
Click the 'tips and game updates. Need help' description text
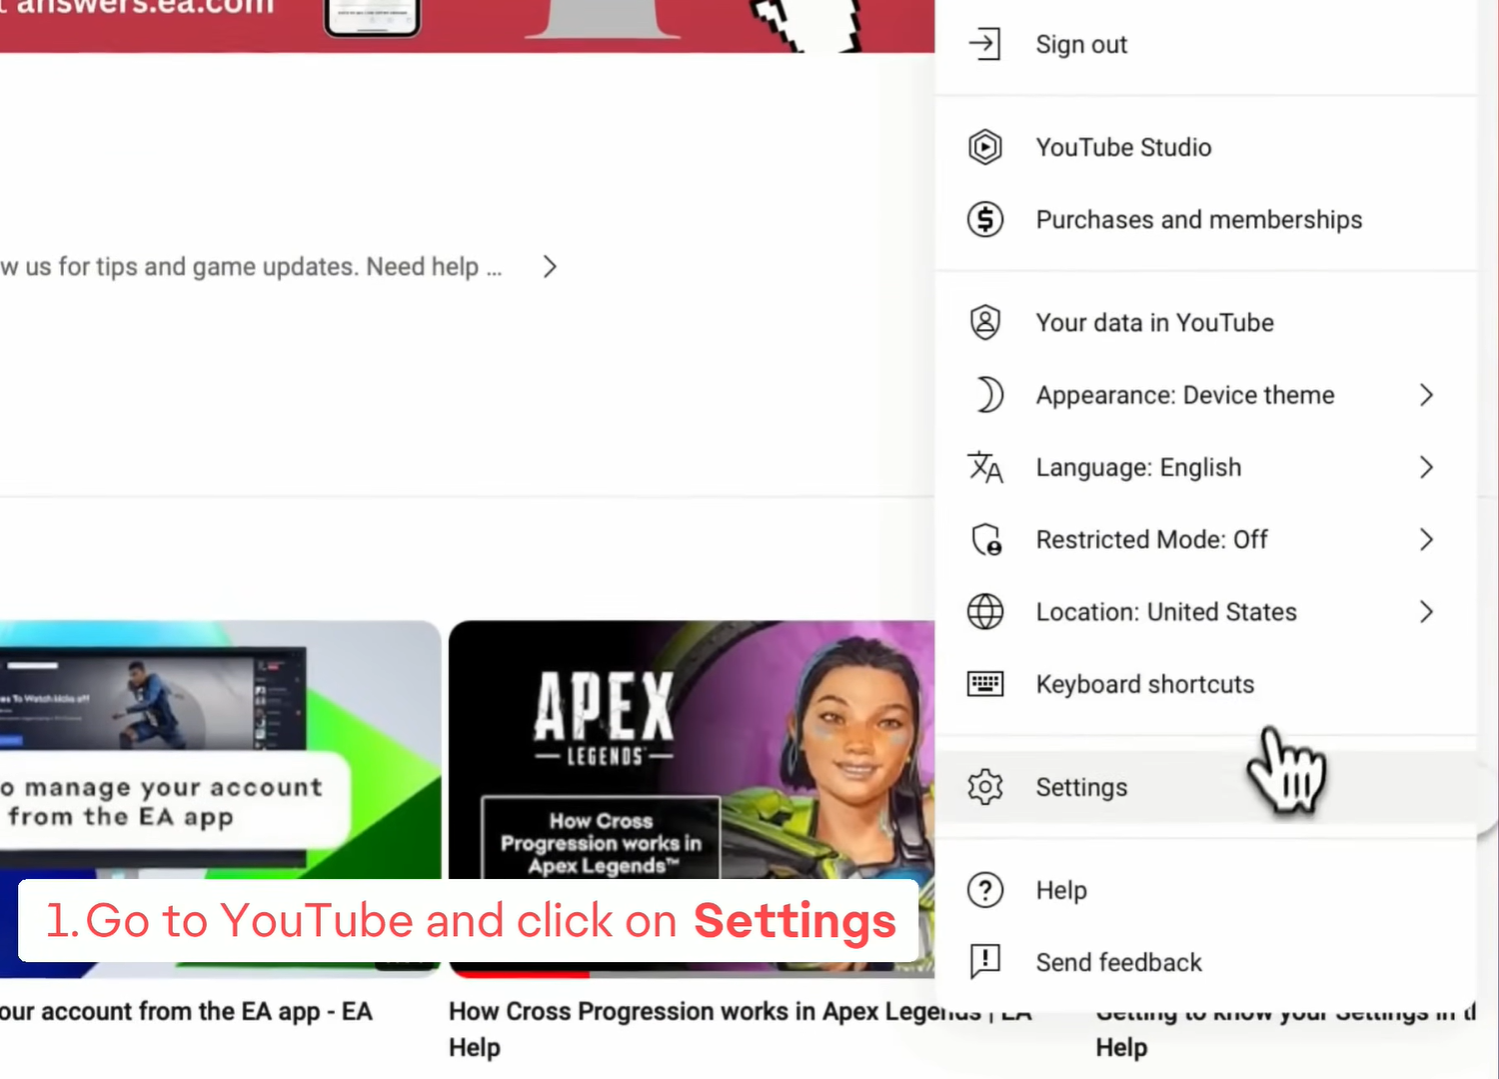tap(287, 267)
